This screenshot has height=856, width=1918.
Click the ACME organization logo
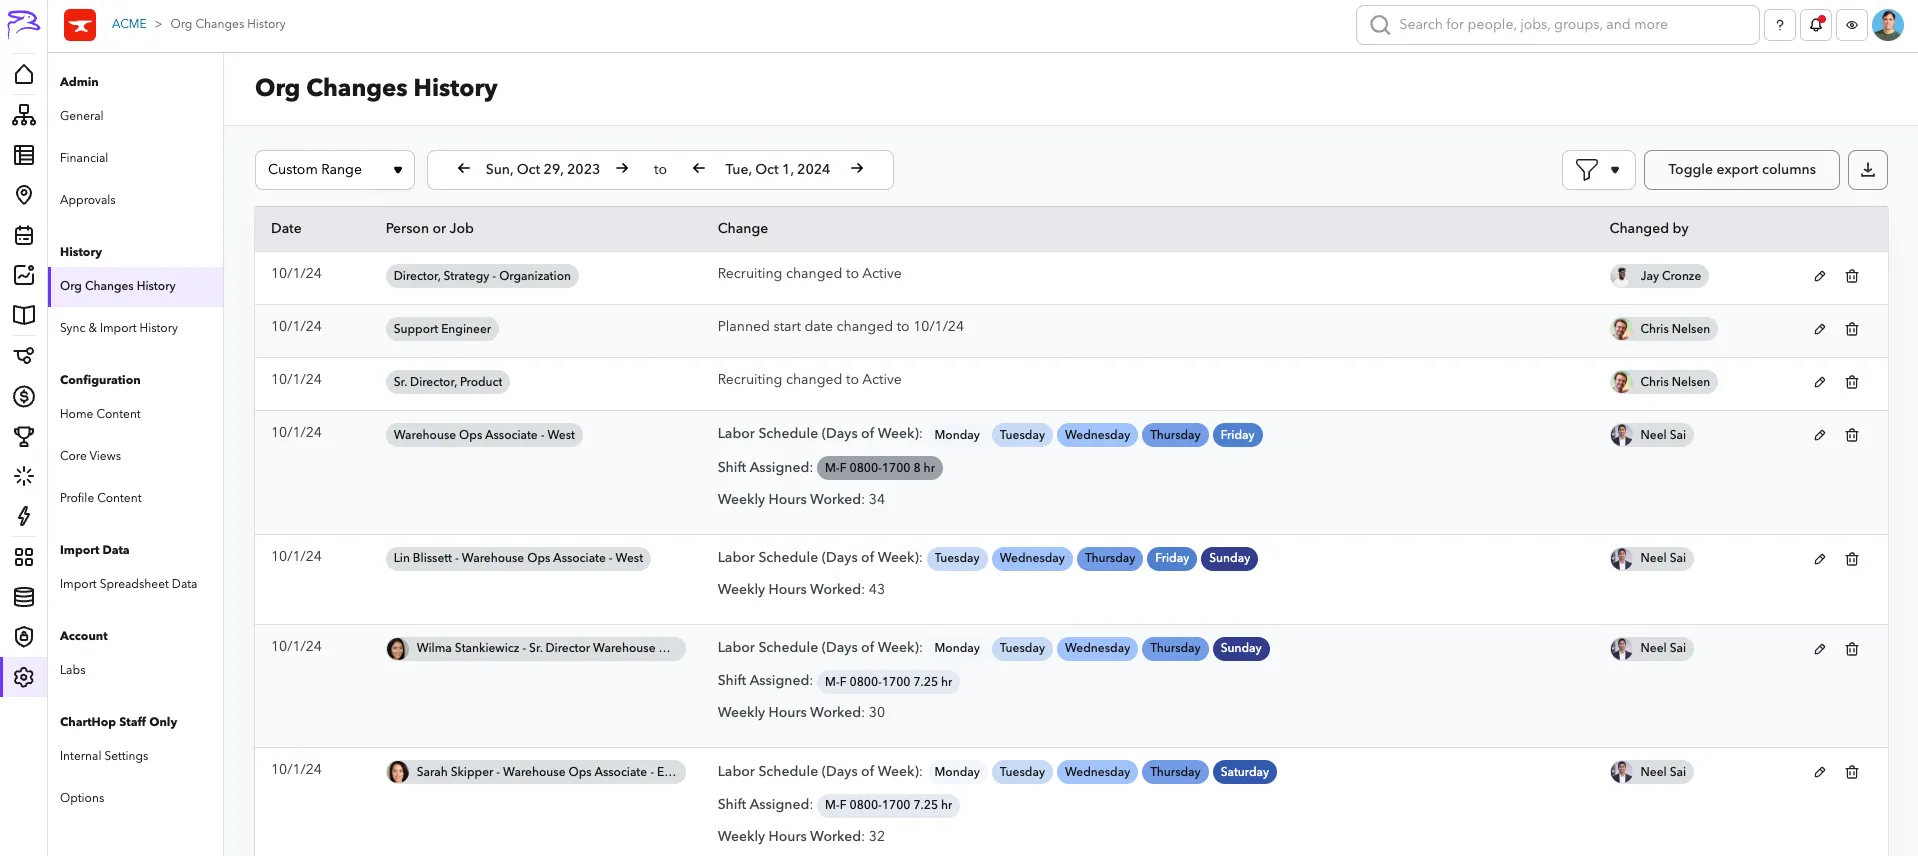(x=80, y=25)
